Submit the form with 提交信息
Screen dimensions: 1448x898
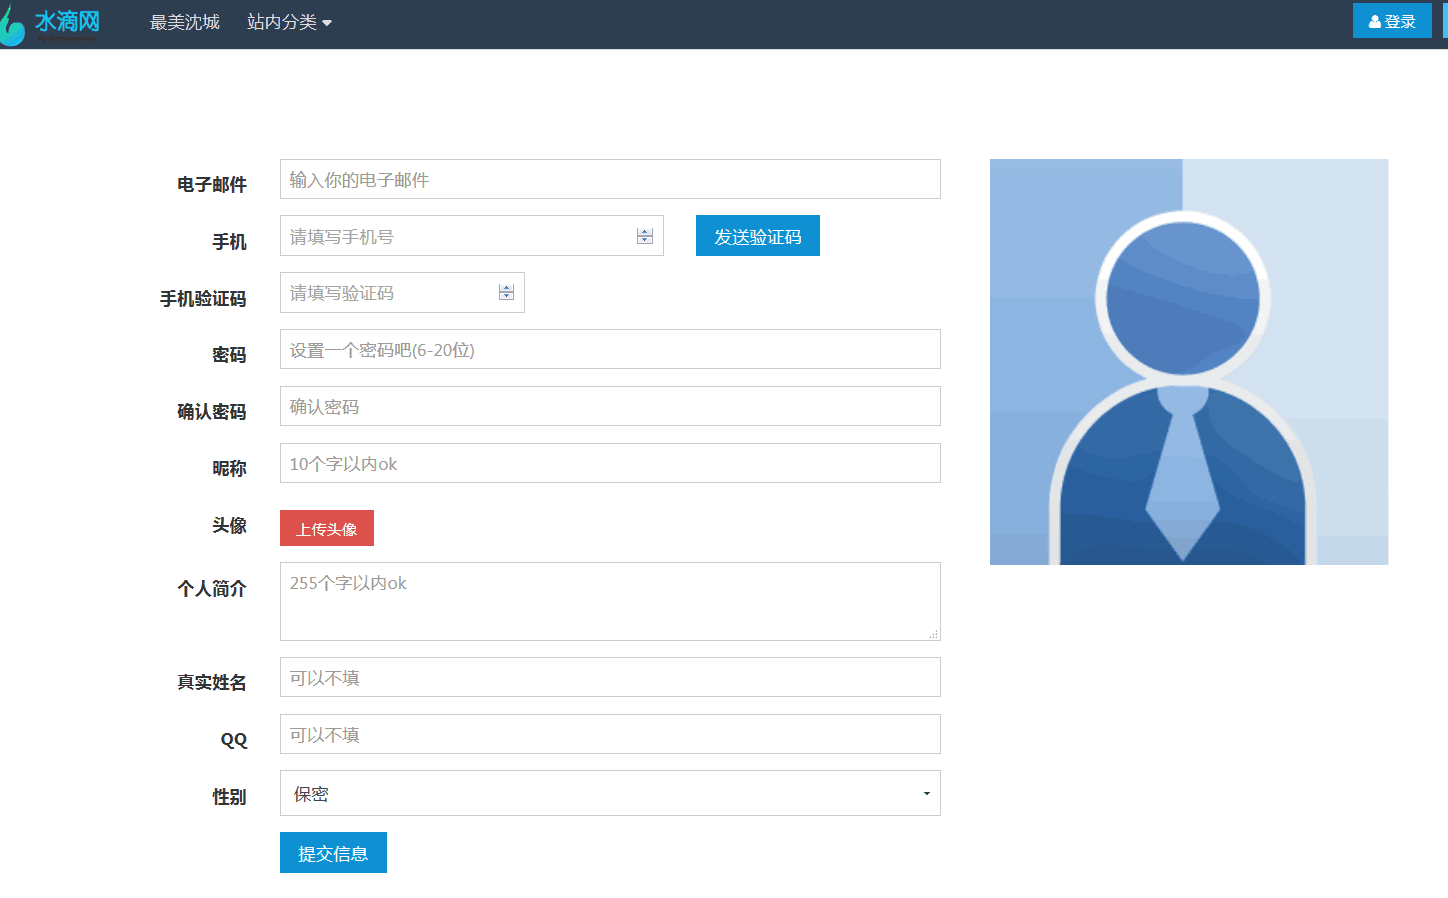point(333,853)
